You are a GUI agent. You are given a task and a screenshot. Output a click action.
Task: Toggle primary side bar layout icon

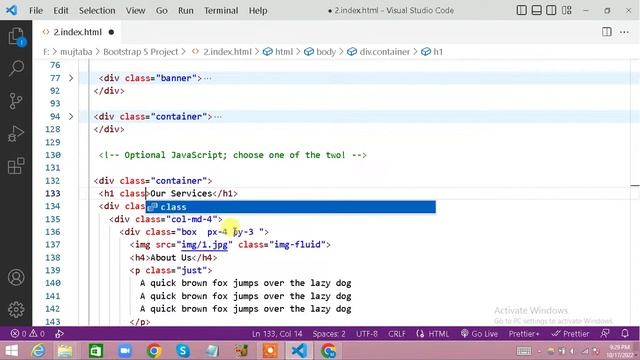coord(521,10)
